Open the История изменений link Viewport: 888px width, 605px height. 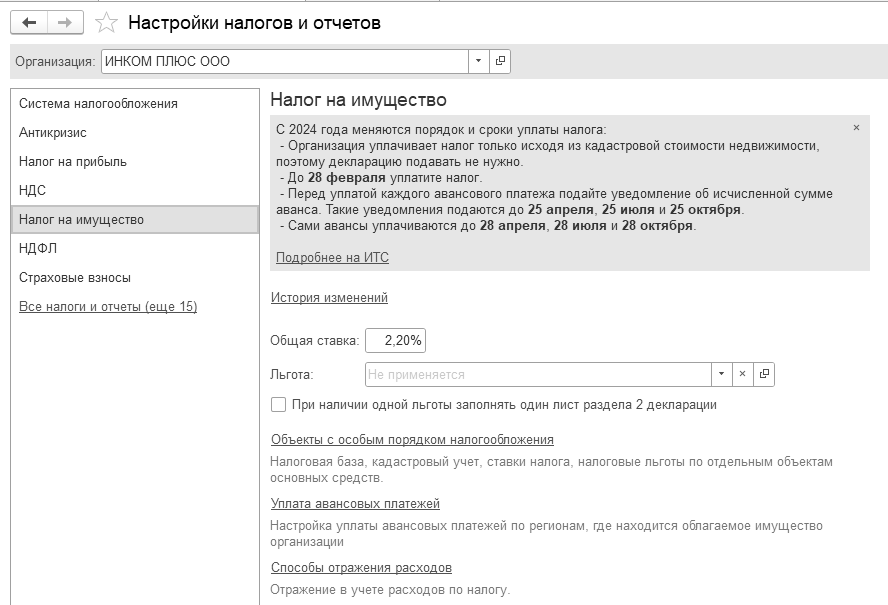[329, 298]
